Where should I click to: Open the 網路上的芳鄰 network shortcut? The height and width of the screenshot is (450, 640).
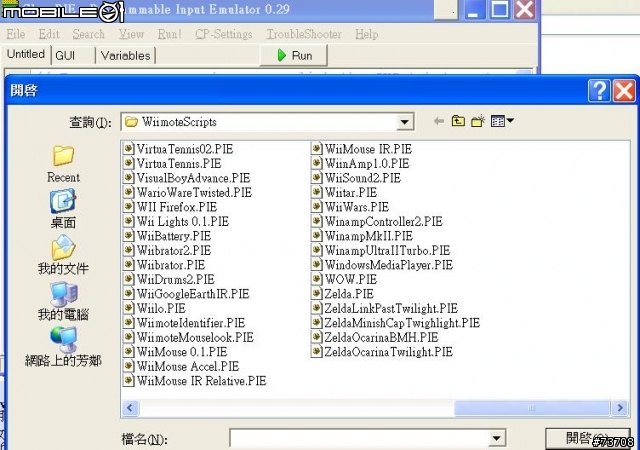[x=63, y=347]
